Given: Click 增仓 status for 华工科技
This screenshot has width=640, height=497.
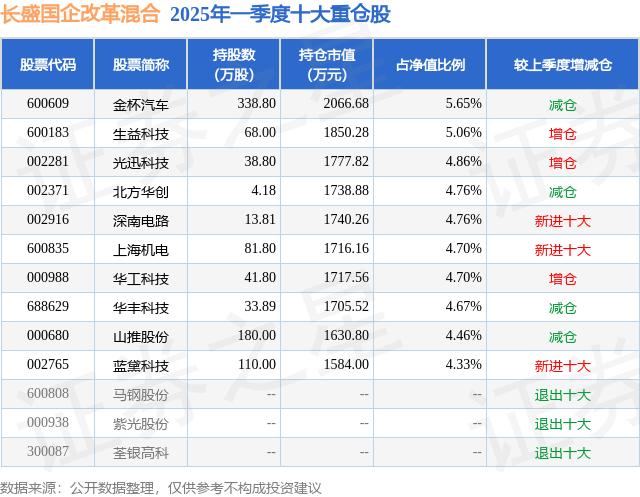Looking at the screenshot, I should (x=563, y=279).
